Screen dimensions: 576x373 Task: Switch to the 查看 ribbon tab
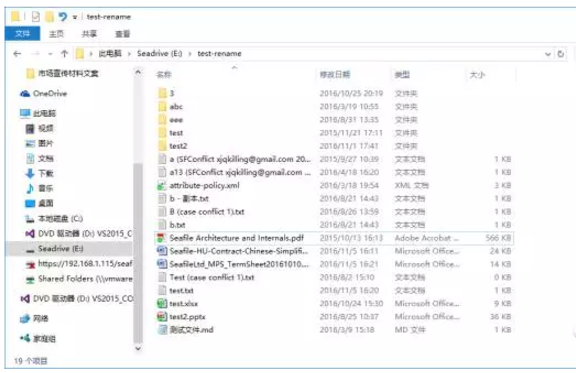point(123,34)
